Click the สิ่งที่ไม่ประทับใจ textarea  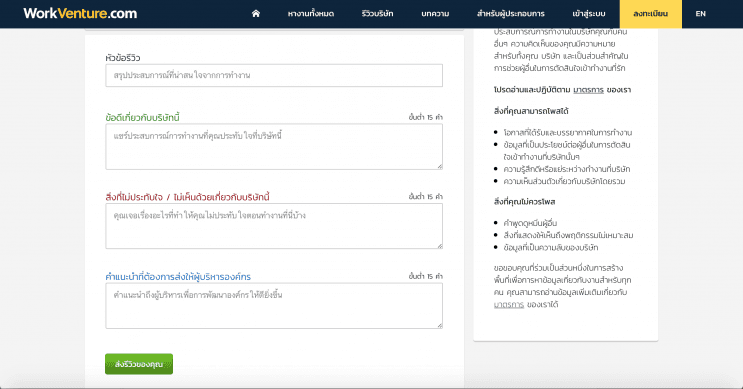point(274,226)
